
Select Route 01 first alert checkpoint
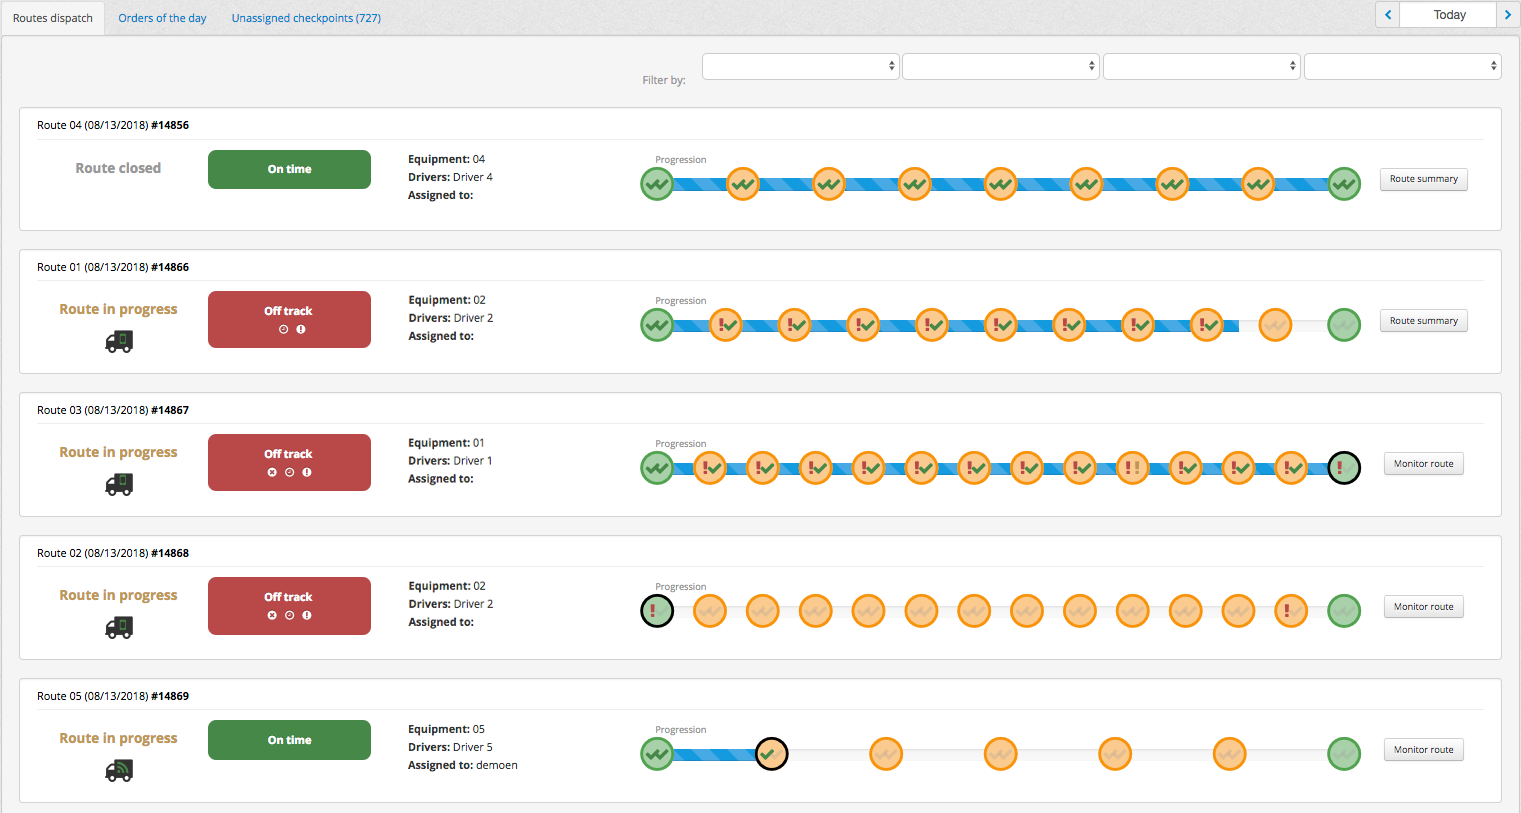coord(725,325)
